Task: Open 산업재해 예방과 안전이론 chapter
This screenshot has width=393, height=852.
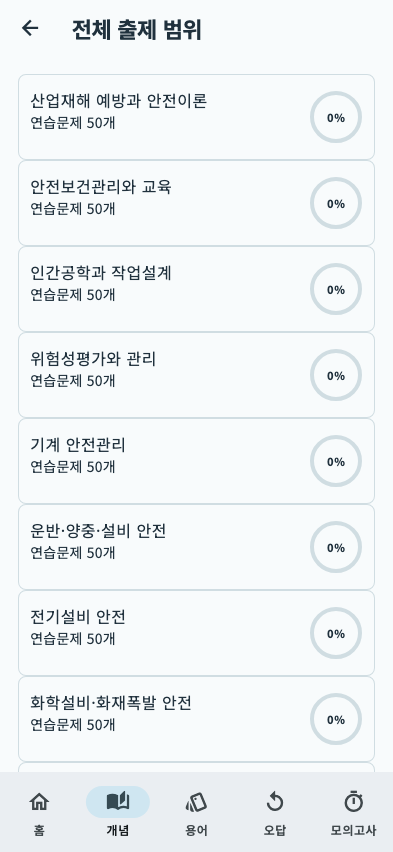Action: 196,117
